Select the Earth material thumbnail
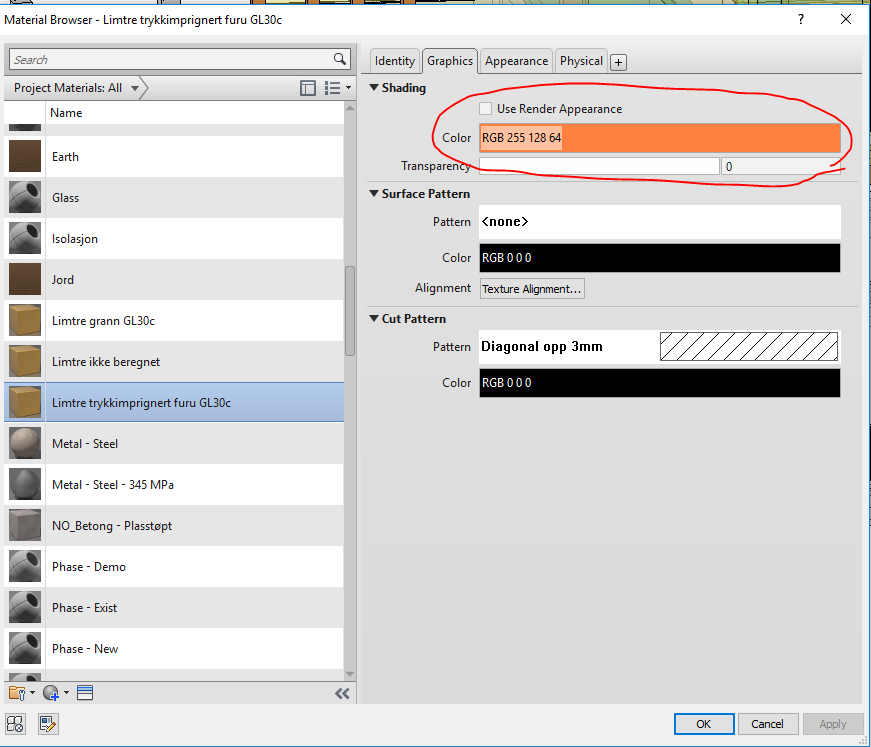Image resolution: width=871 pixels, height=747 pixels. pos(25,156)
